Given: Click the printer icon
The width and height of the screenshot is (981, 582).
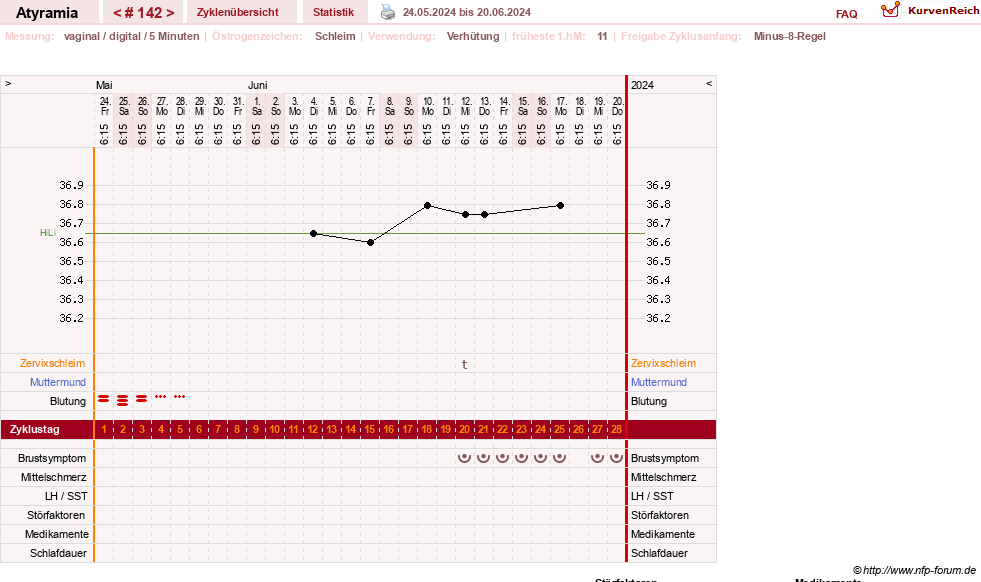Looking at the screenshot, I should [x=388, y=12].
